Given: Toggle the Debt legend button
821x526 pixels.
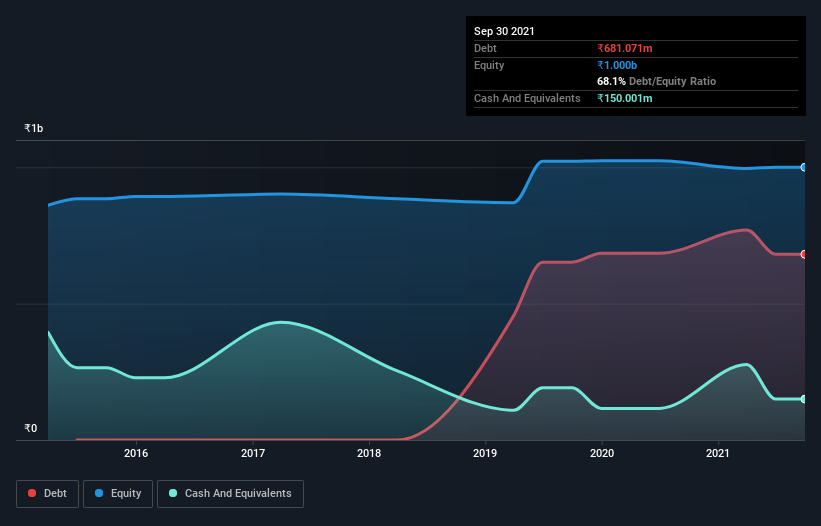Looking at the screenshot, I should (x=47, y=494).
